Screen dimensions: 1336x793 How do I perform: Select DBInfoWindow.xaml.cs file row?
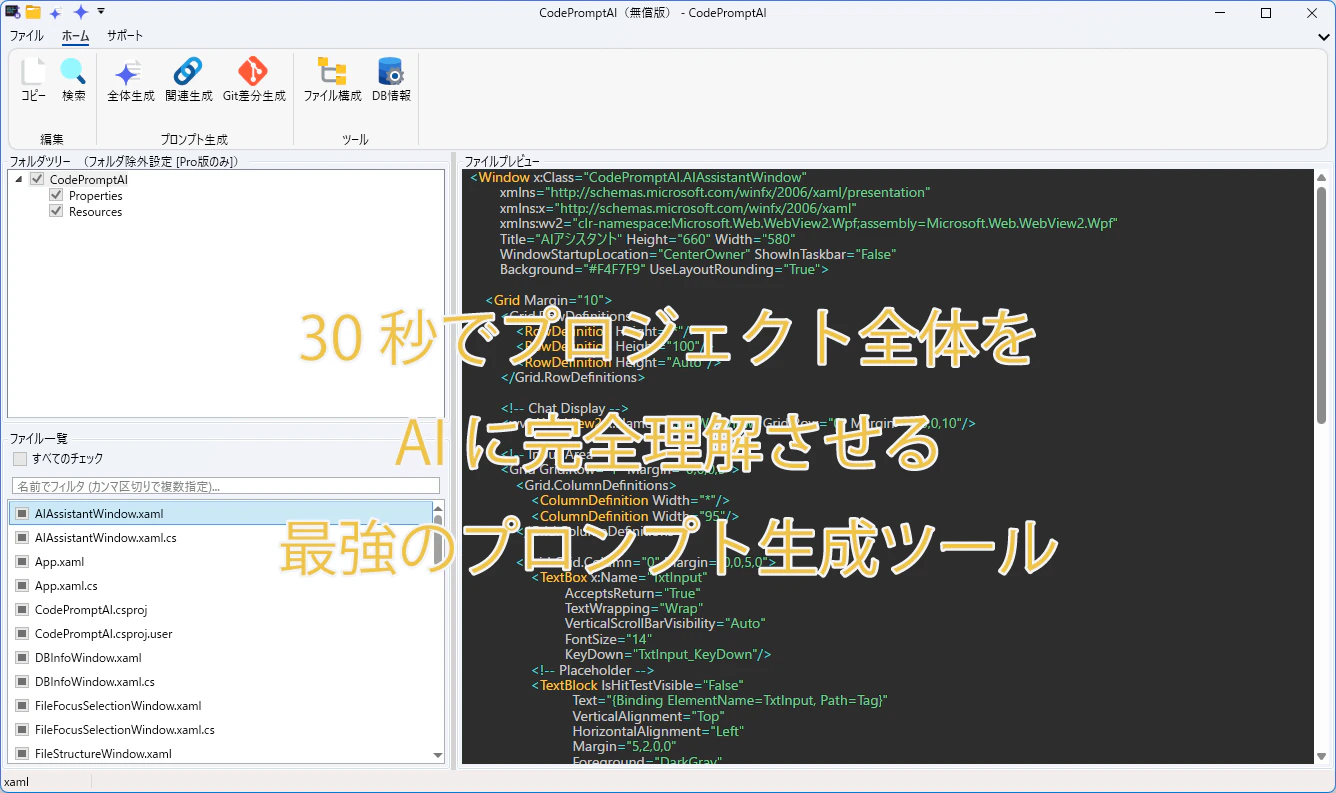point(221,682)
